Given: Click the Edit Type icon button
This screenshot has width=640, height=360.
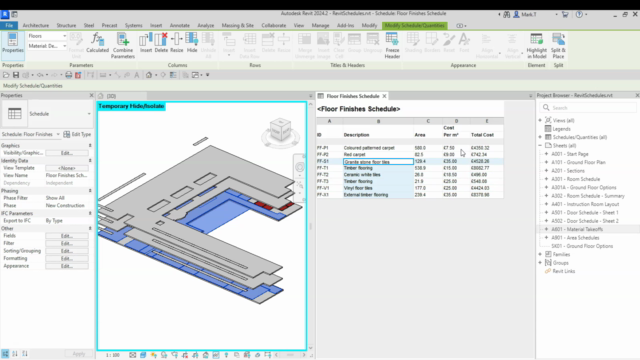Looking at the screenshot, I should point(77,134).
